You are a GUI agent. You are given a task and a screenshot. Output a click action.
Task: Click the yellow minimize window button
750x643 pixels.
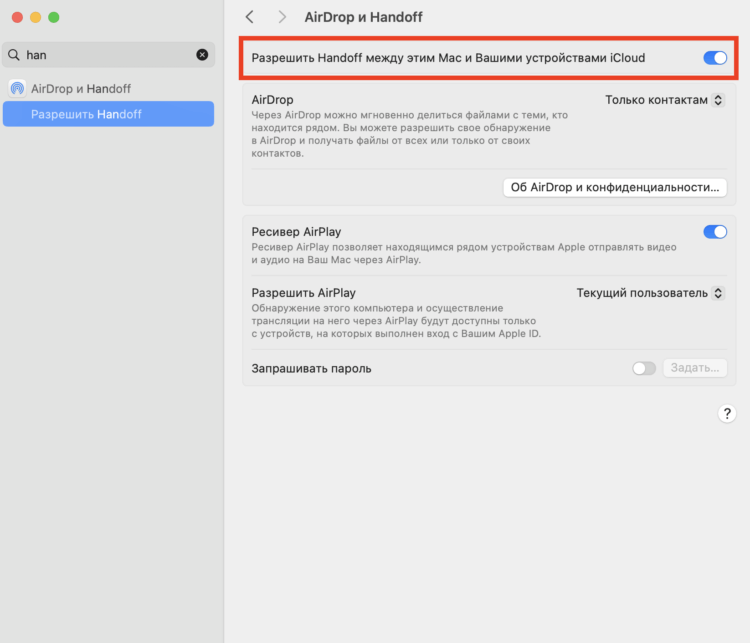pyautogui.click(x=35, y=17)
